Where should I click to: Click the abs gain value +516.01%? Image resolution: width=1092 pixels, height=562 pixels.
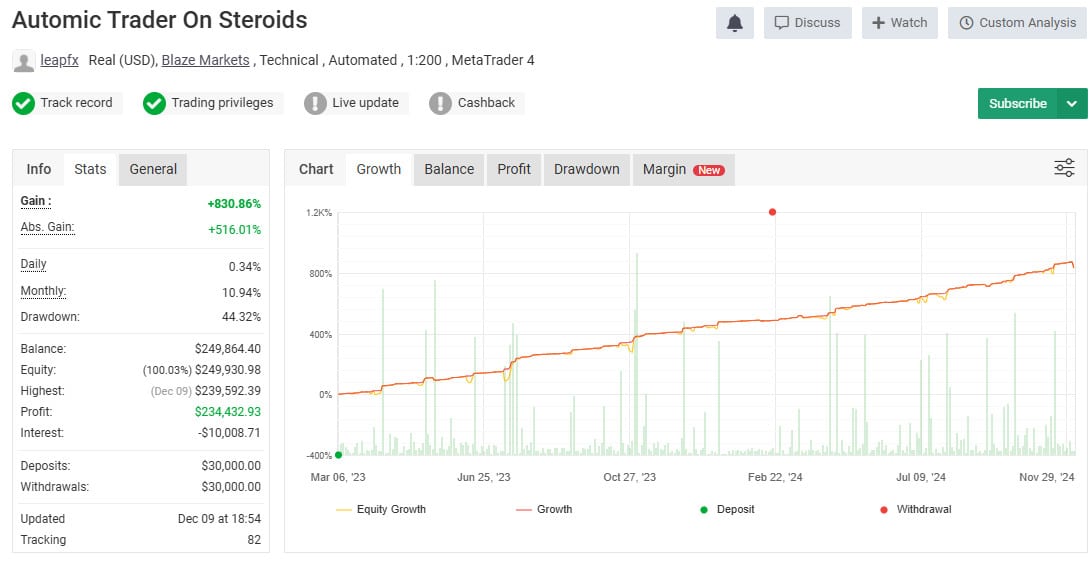coord(234,230)
